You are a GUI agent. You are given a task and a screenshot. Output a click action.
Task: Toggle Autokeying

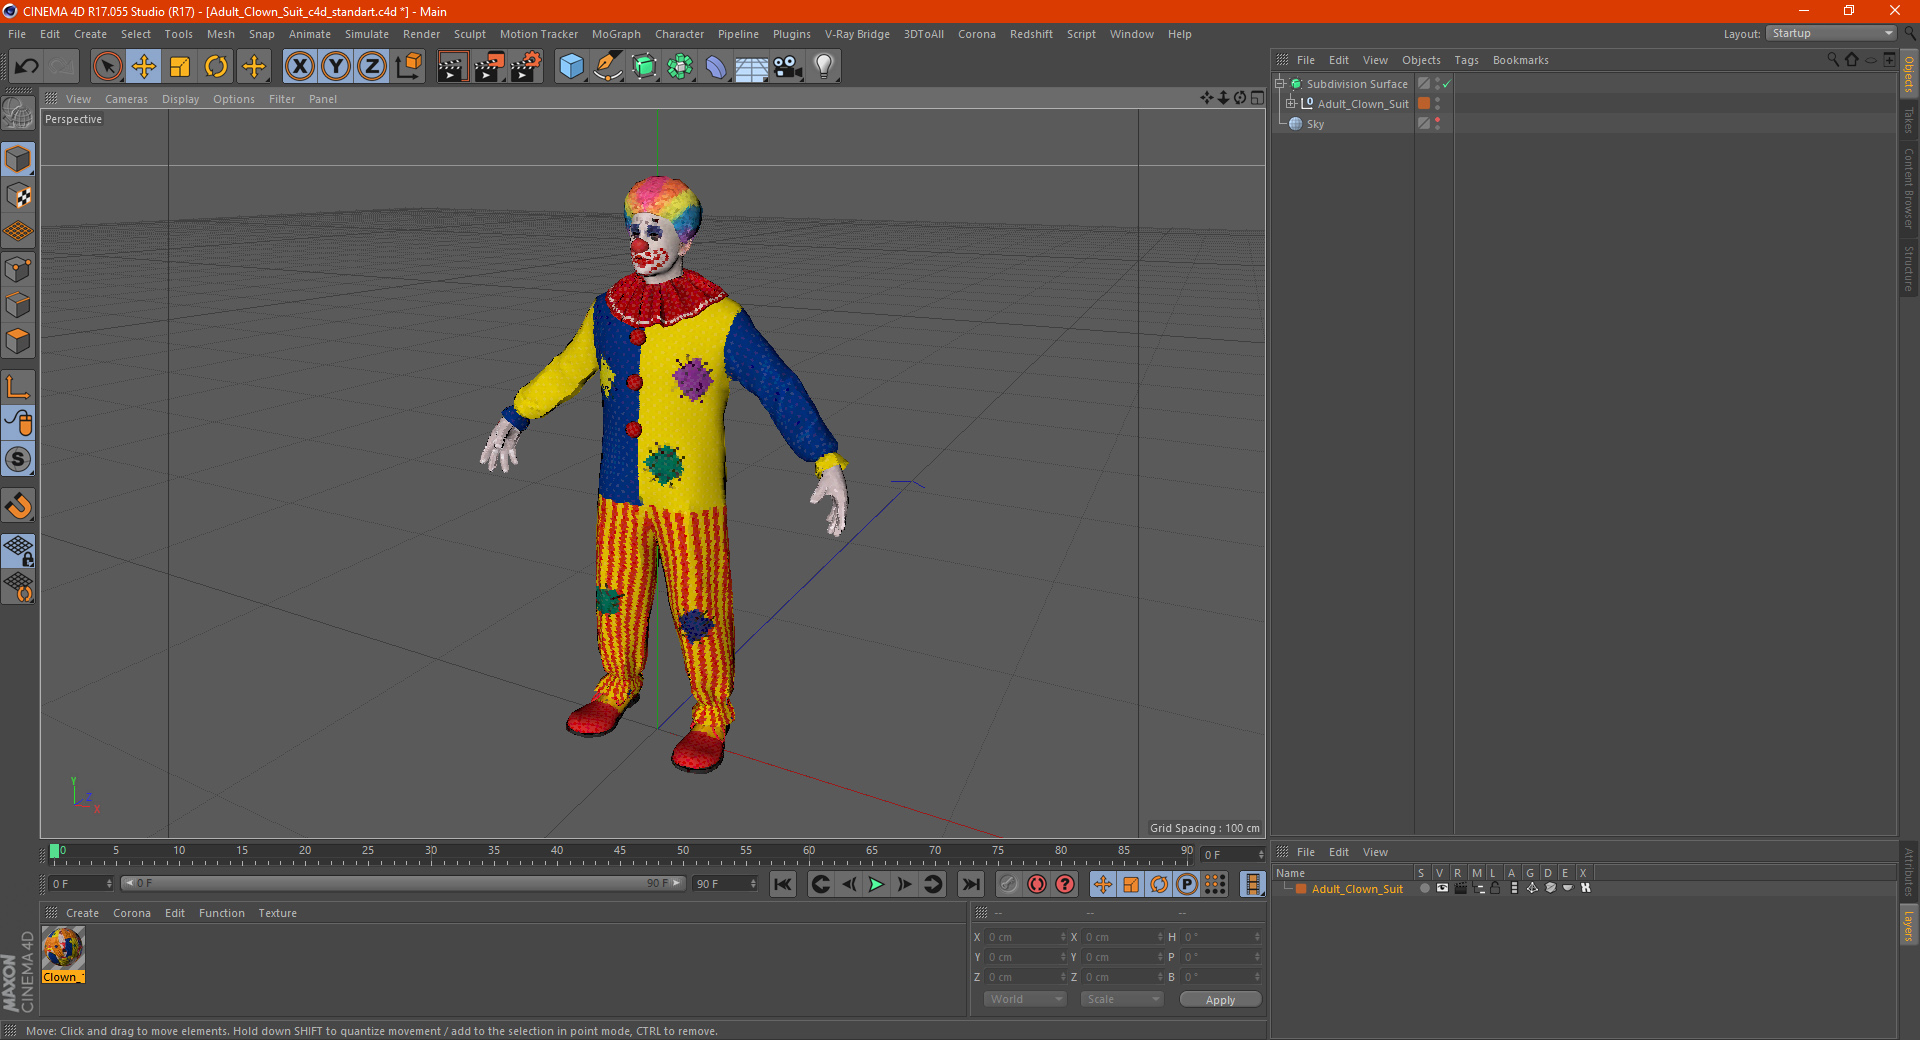click(x=1037, y=884)
